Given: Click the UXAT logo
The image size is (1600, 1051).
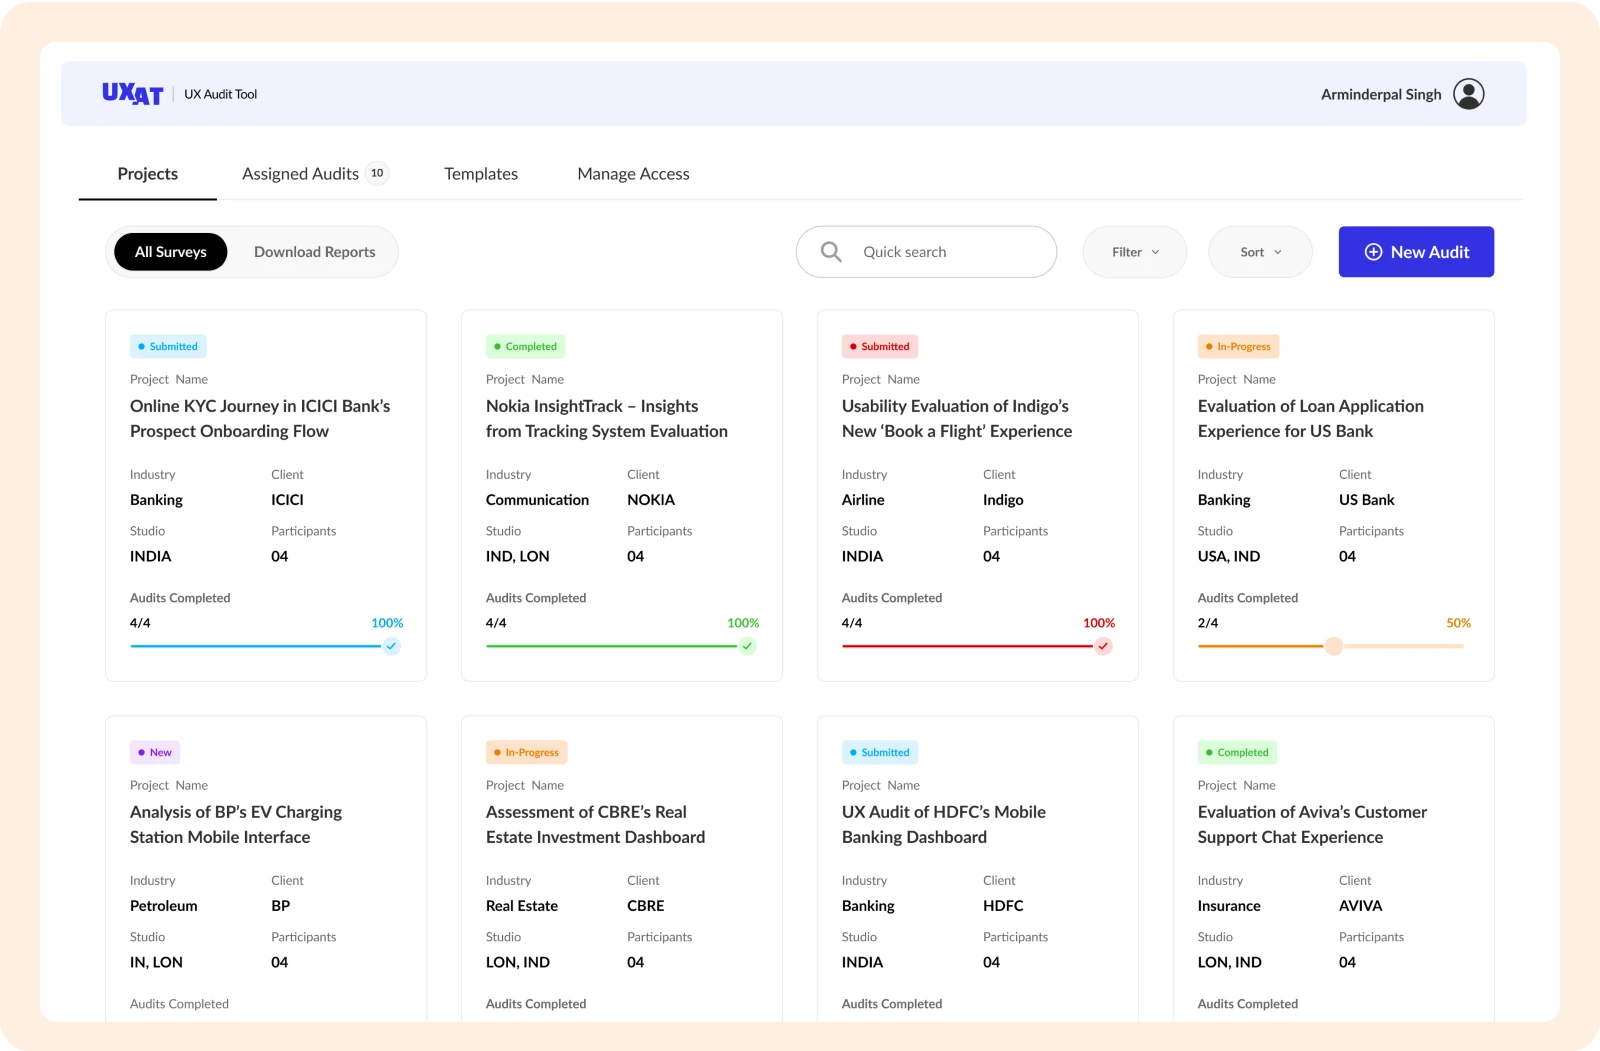Looking at the screenshot, I should [132, 94].
